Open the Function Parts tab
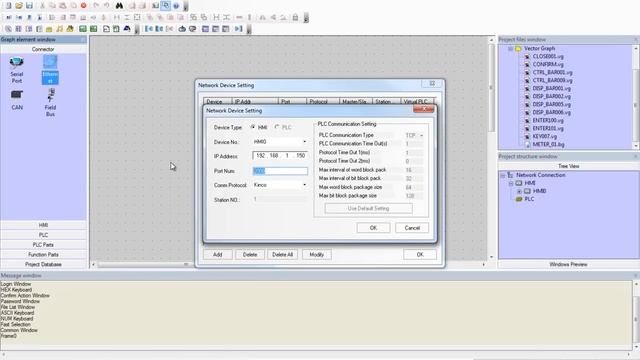The image size is (640, 360). coord(43,255)
